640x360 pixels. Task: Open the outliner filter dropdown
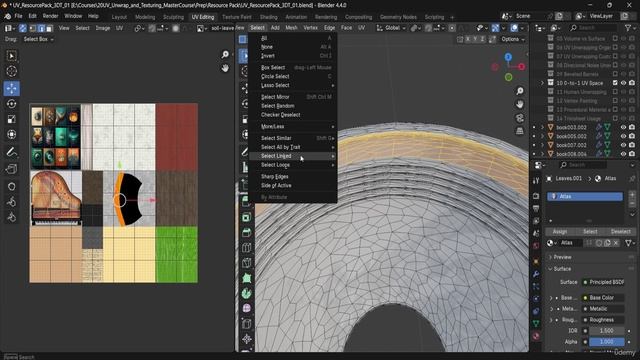(x=630, y=28)
